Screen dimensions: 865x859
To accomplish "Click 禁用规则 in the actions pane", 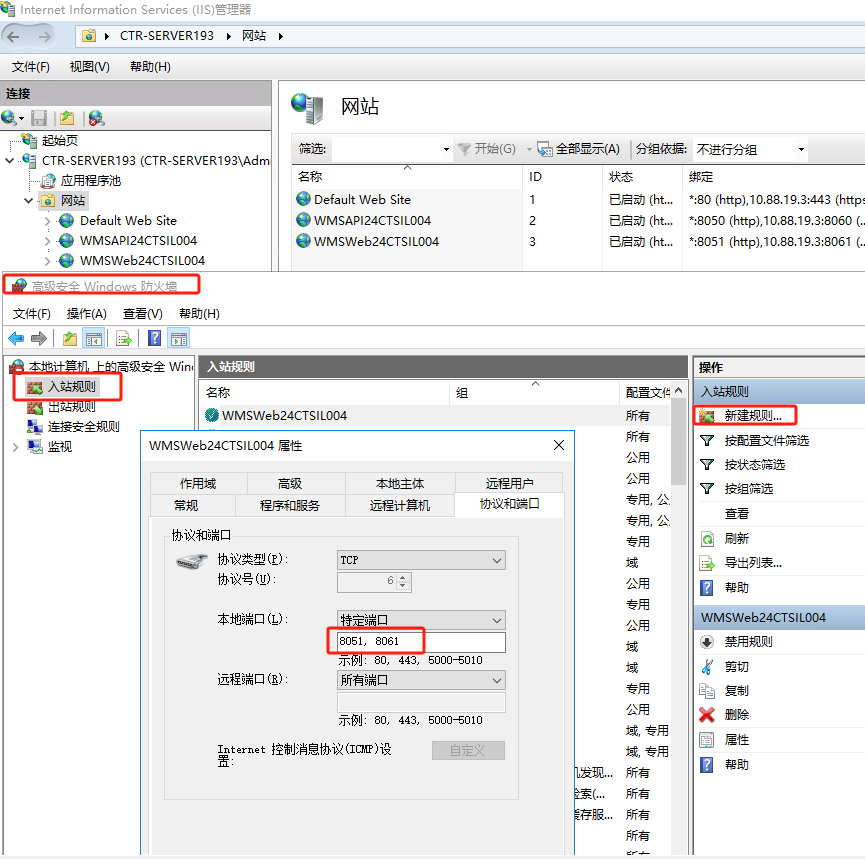I will (748, 642).
